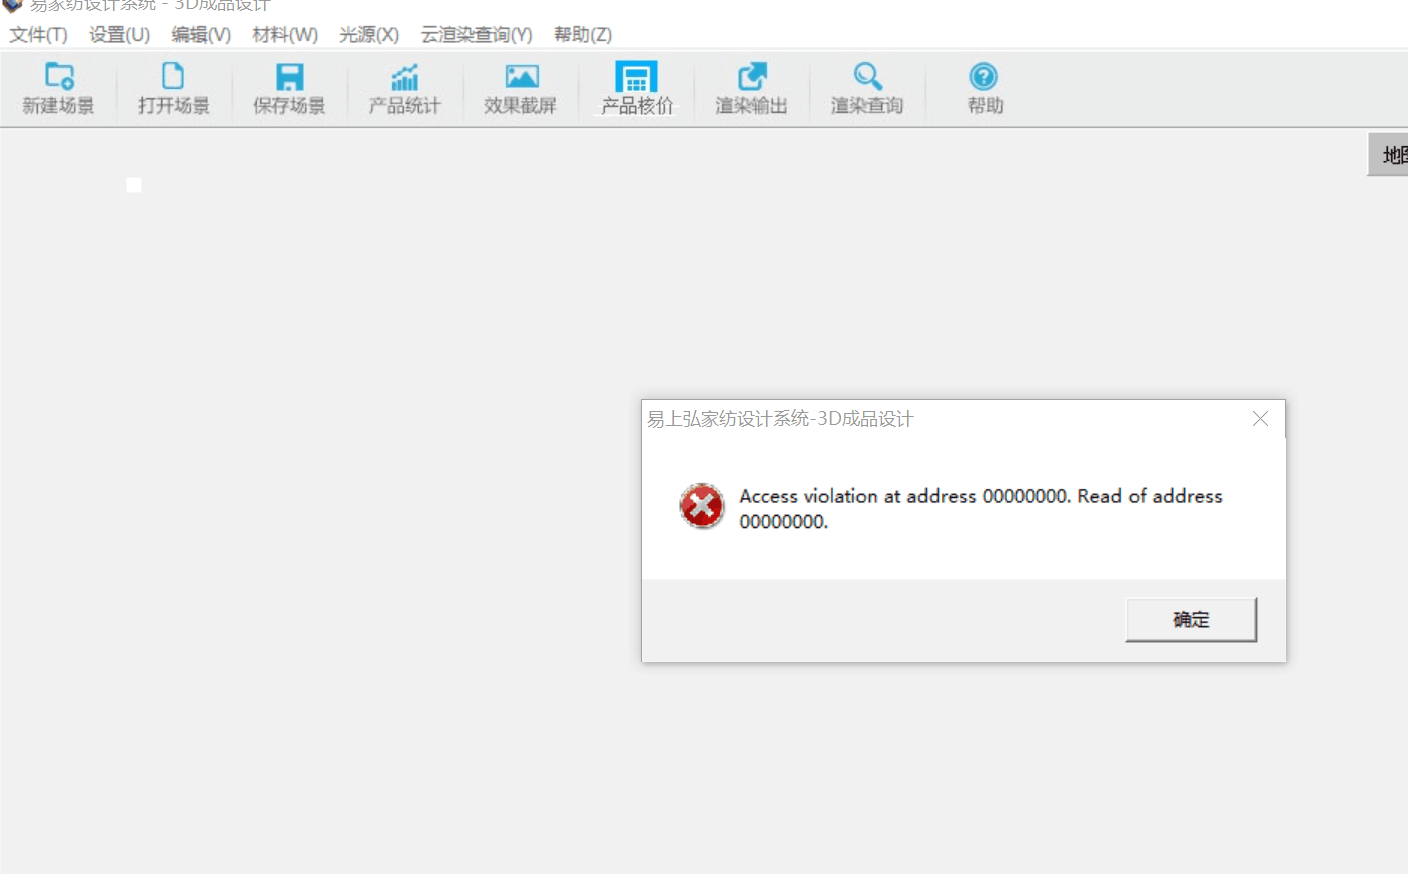Click the 帮助 help toolbar icon

pyautogui.click(x=984, y=89)
